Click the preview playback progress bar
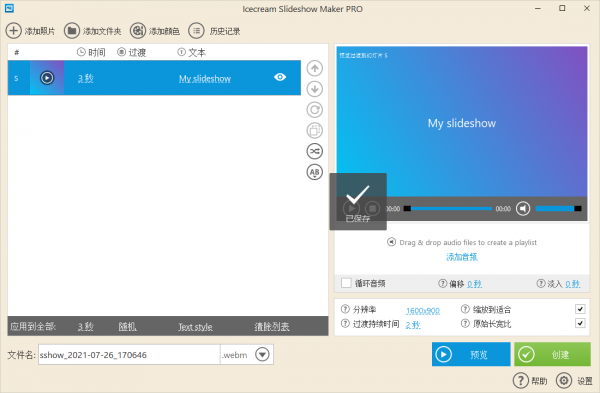Screen dimensions: 600x393 pyautogui.click(x=448, y=209)
